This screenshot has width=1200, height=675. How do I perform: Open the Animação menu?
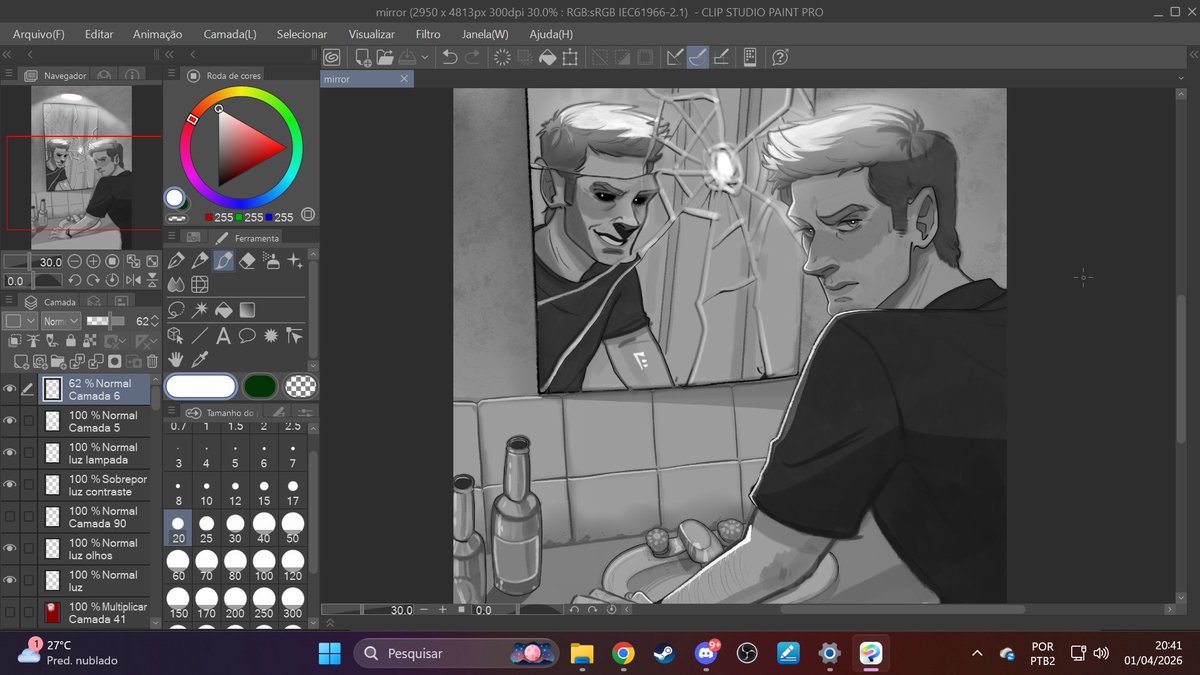coord(158,34)
